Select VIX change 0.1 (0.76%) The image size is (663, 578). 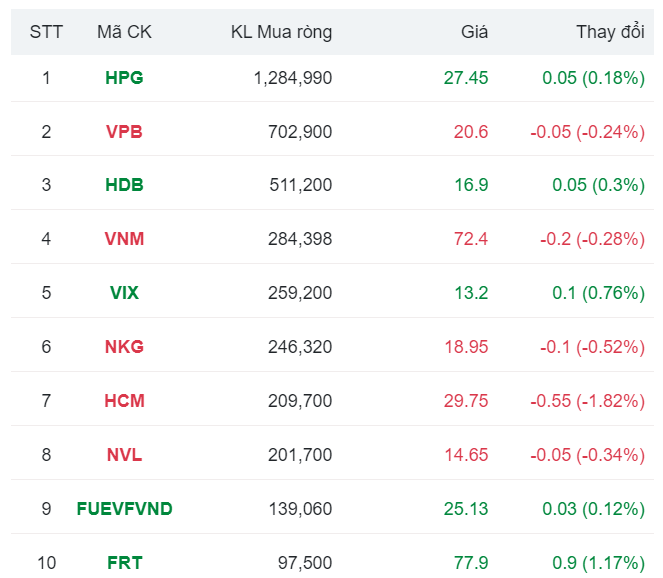click(598, 293)
